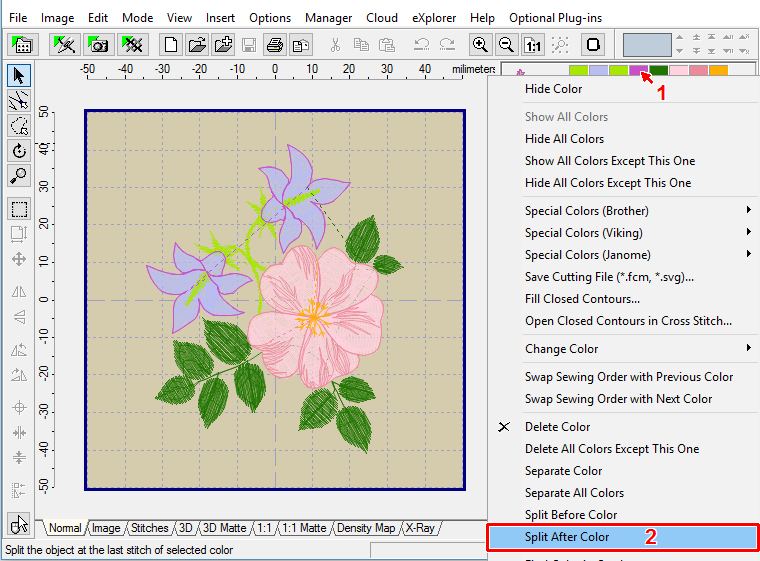Open the Manager menu
This screenshot has width=760, height=561.
[x=328, y=18]
